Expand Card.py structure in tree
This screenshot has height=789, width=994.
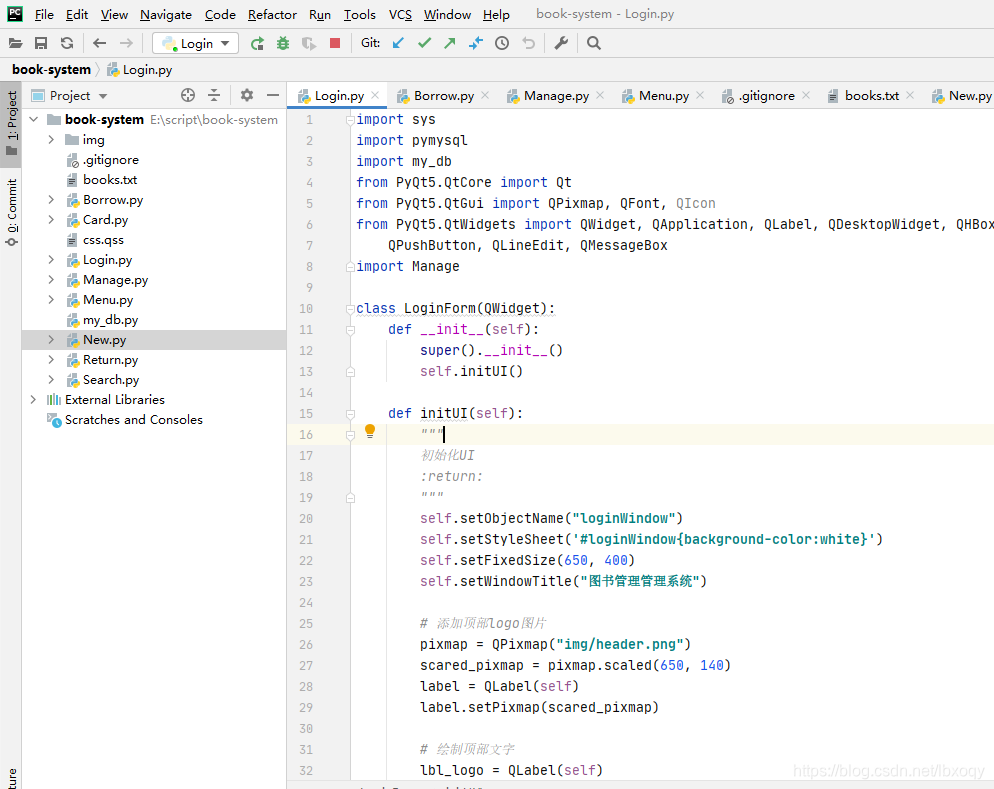51,219
